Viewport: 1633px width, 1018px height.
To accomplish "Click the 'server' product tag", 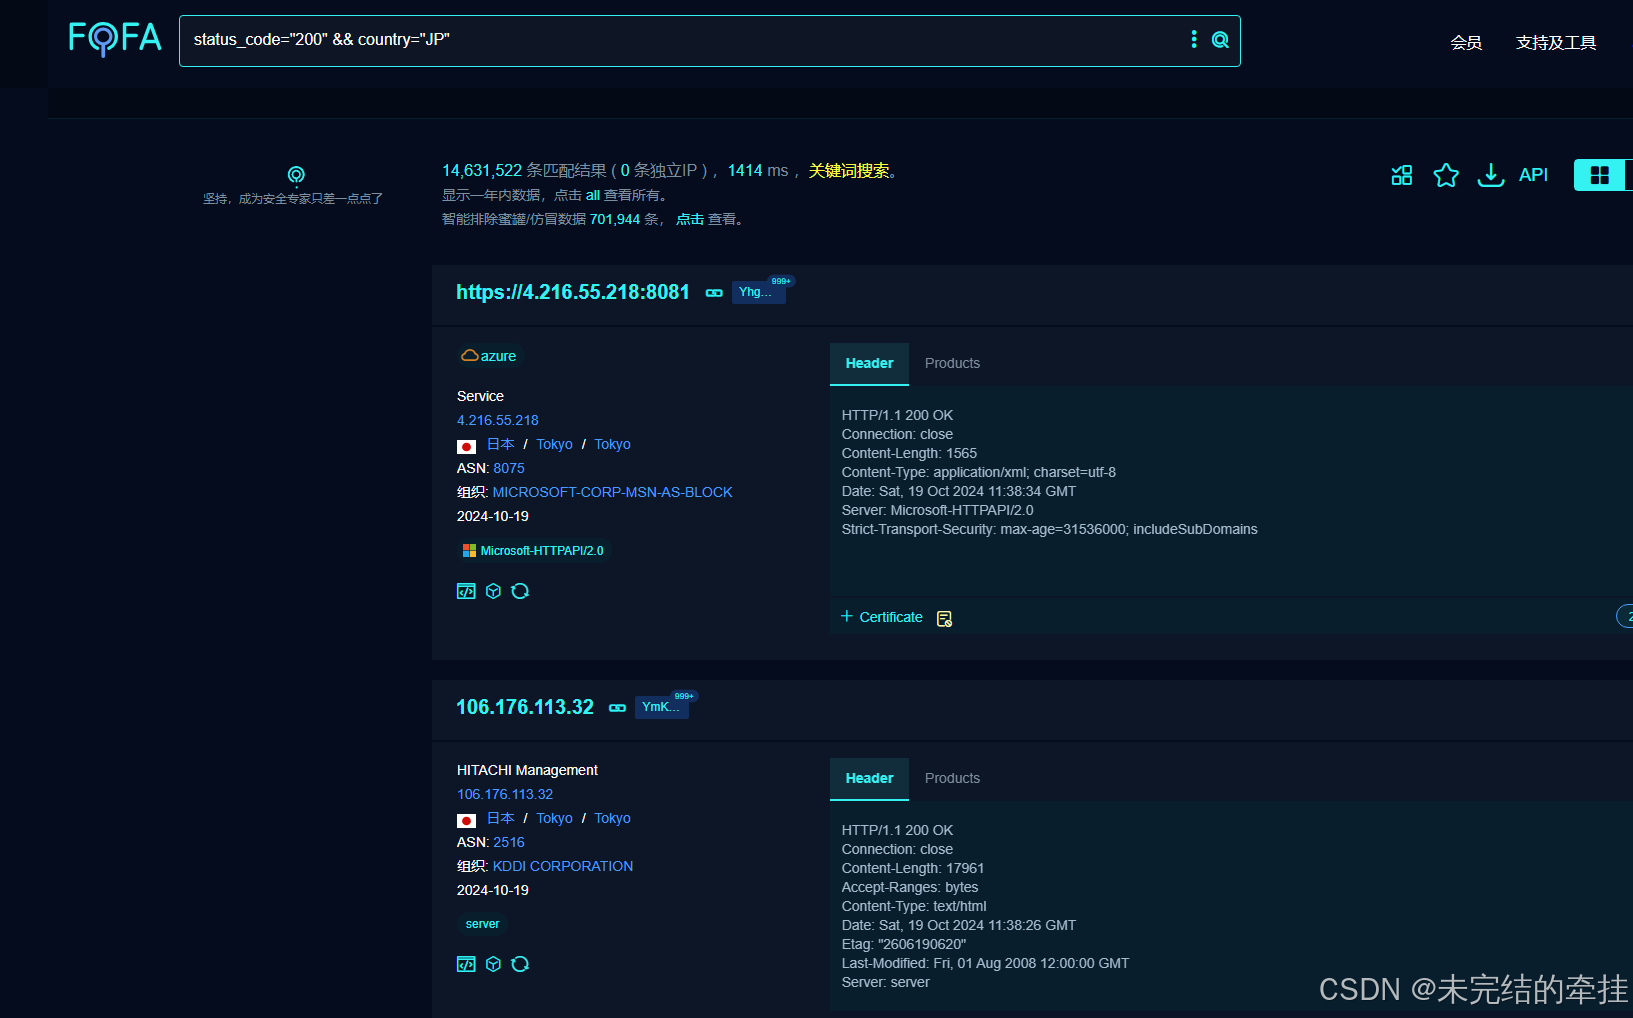I will pyautogui.click(x=482, y=924).
